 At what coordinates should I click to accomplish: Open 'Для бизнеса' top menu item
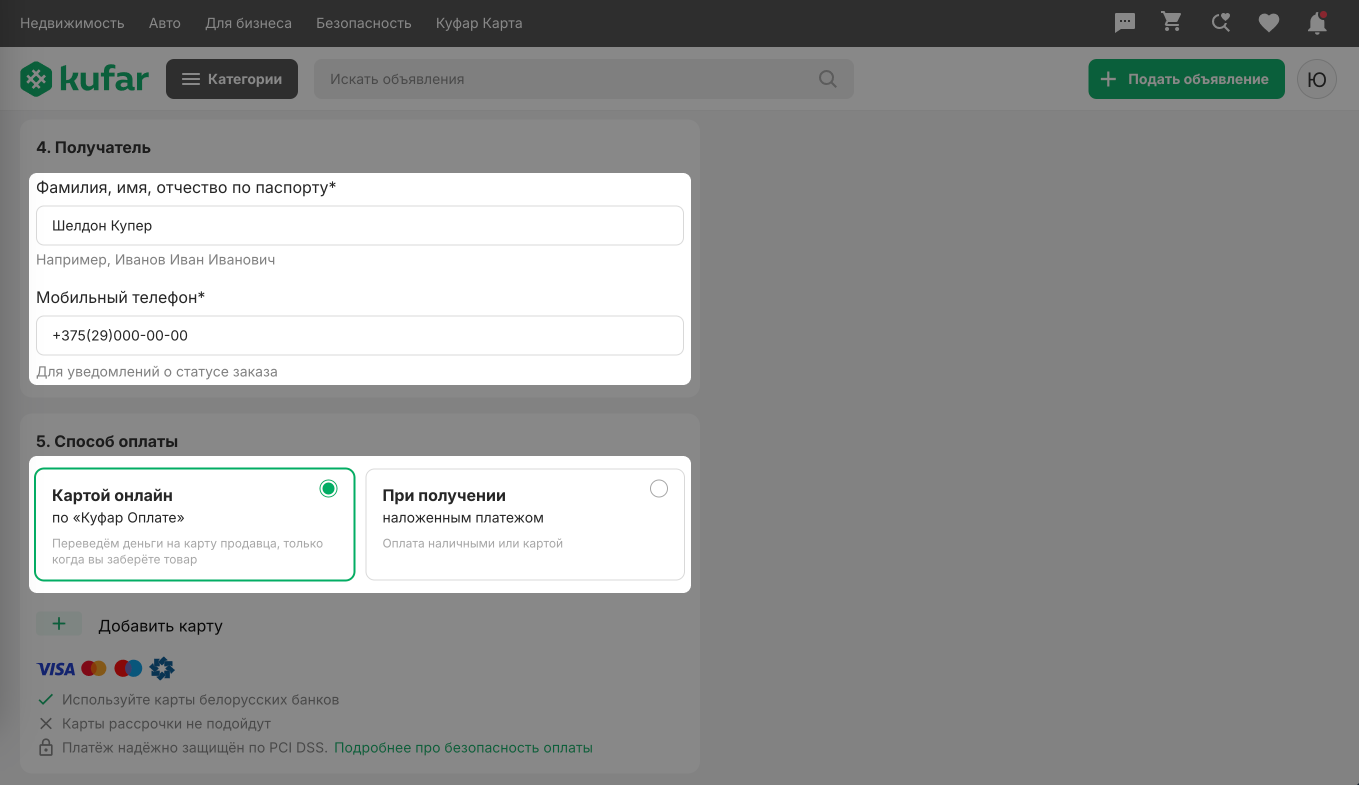(249, 23)
